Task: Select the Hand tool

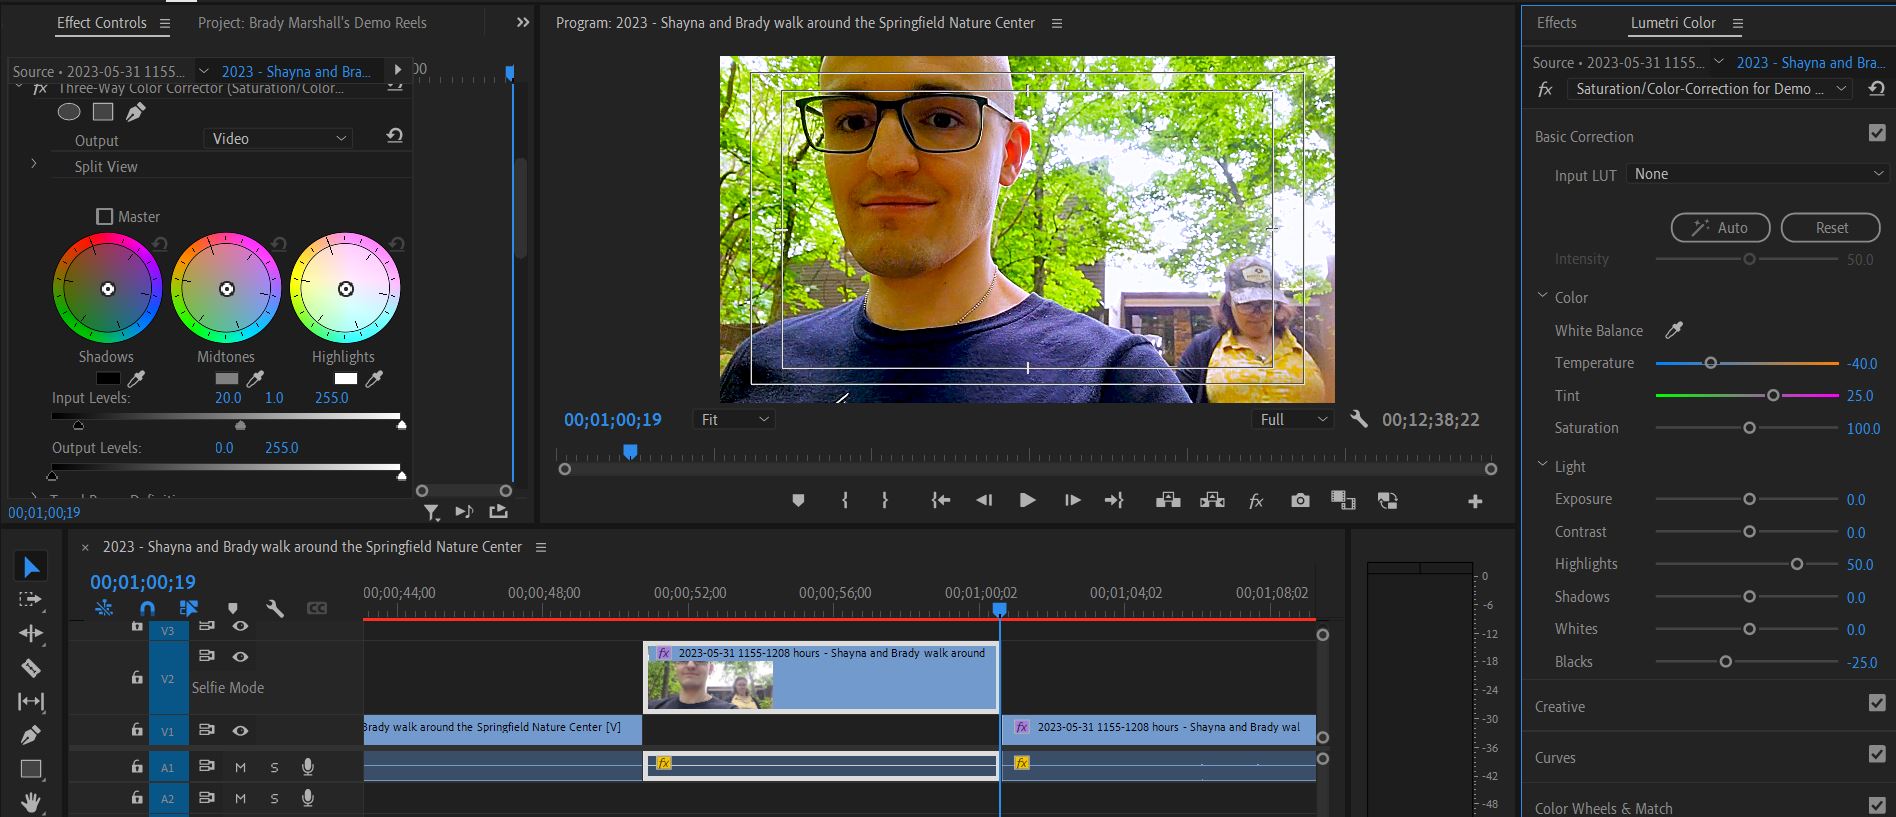Action: [31, 802]
